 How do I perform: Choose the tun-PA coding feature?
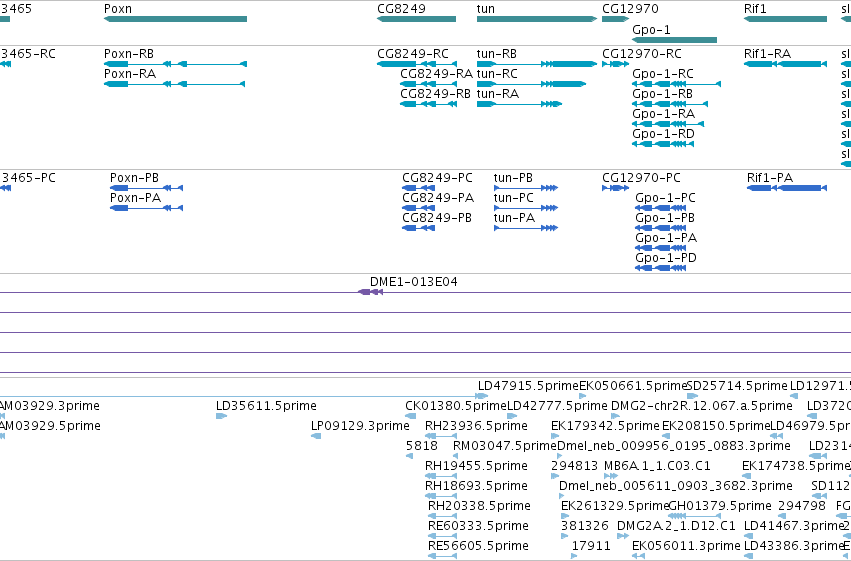point(526,228)
